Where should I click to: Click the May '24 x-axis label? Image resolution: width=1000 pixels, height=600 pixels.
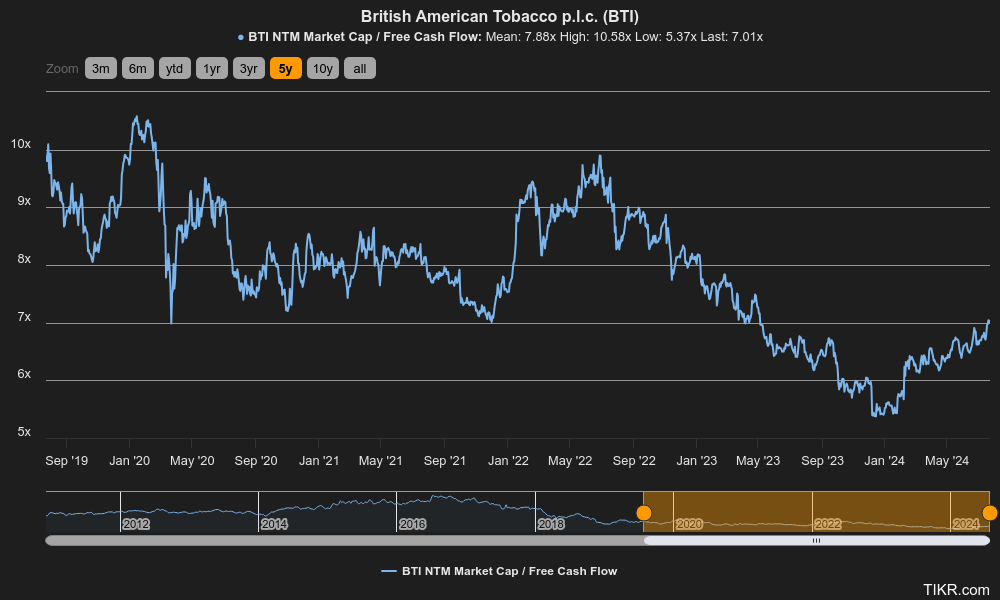947,460
